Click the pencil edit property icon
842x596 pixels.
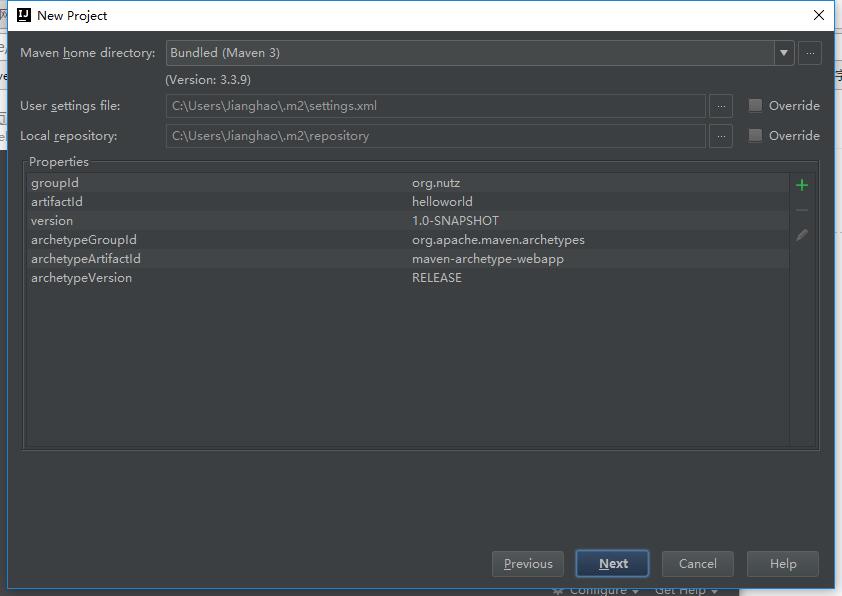click(801, 236)
